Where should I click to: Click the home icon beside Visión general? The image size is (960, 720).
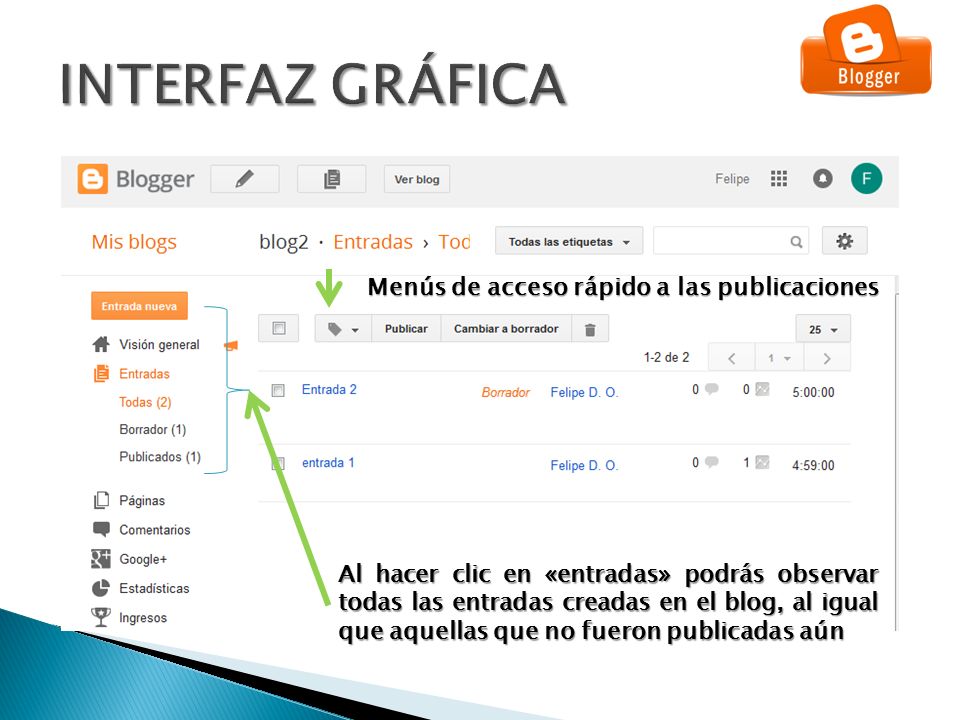tap(101, 344)
